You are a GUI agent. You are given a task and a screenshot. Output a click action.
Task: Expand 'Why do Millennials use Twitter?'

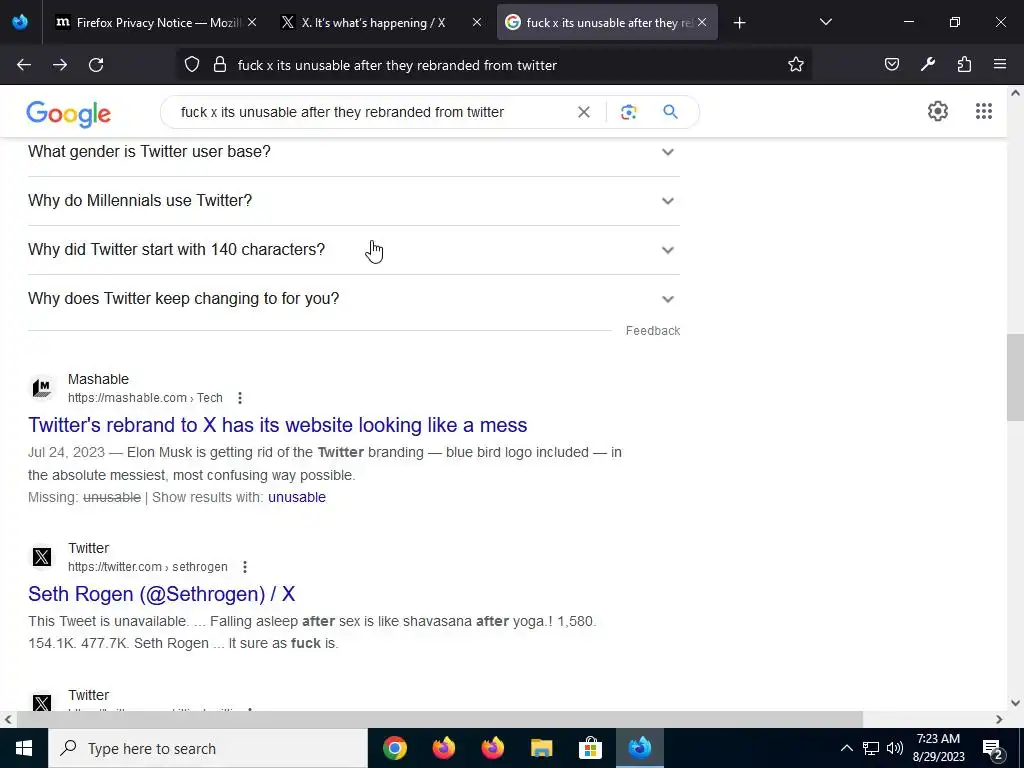pos(353,200)
